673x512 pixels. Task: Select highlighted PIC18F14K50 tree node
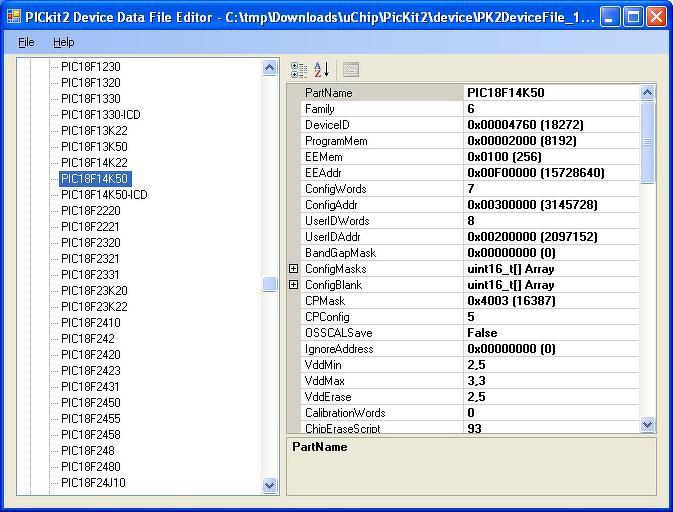95,179
